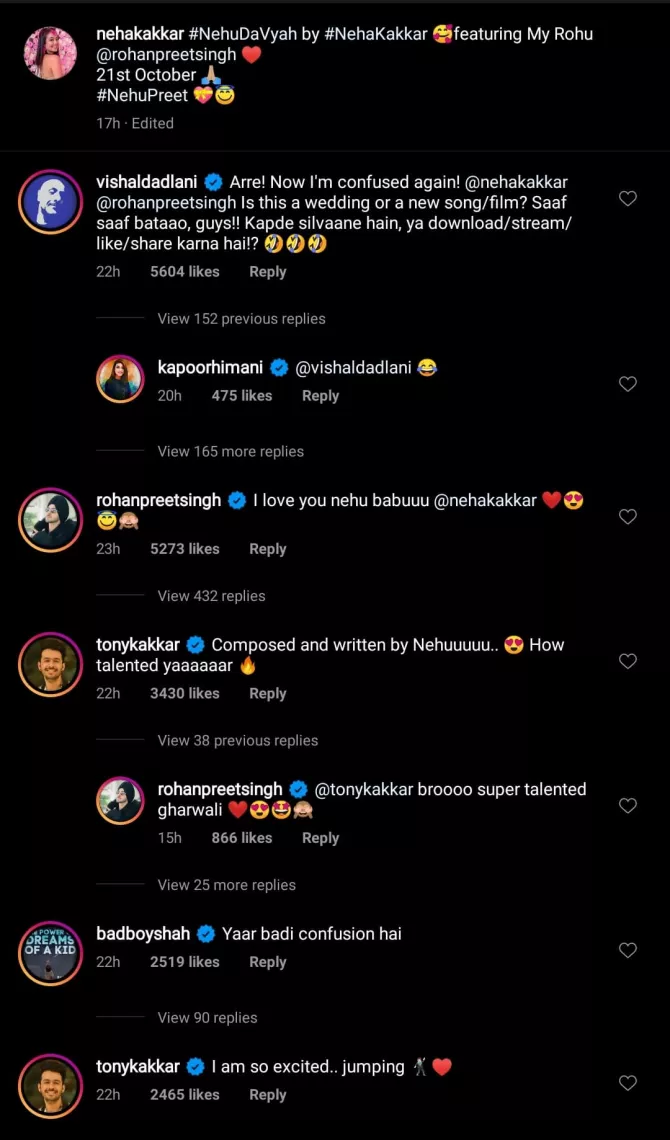Tap the heart icon on kapoorhimani's reply

point(628,383)
